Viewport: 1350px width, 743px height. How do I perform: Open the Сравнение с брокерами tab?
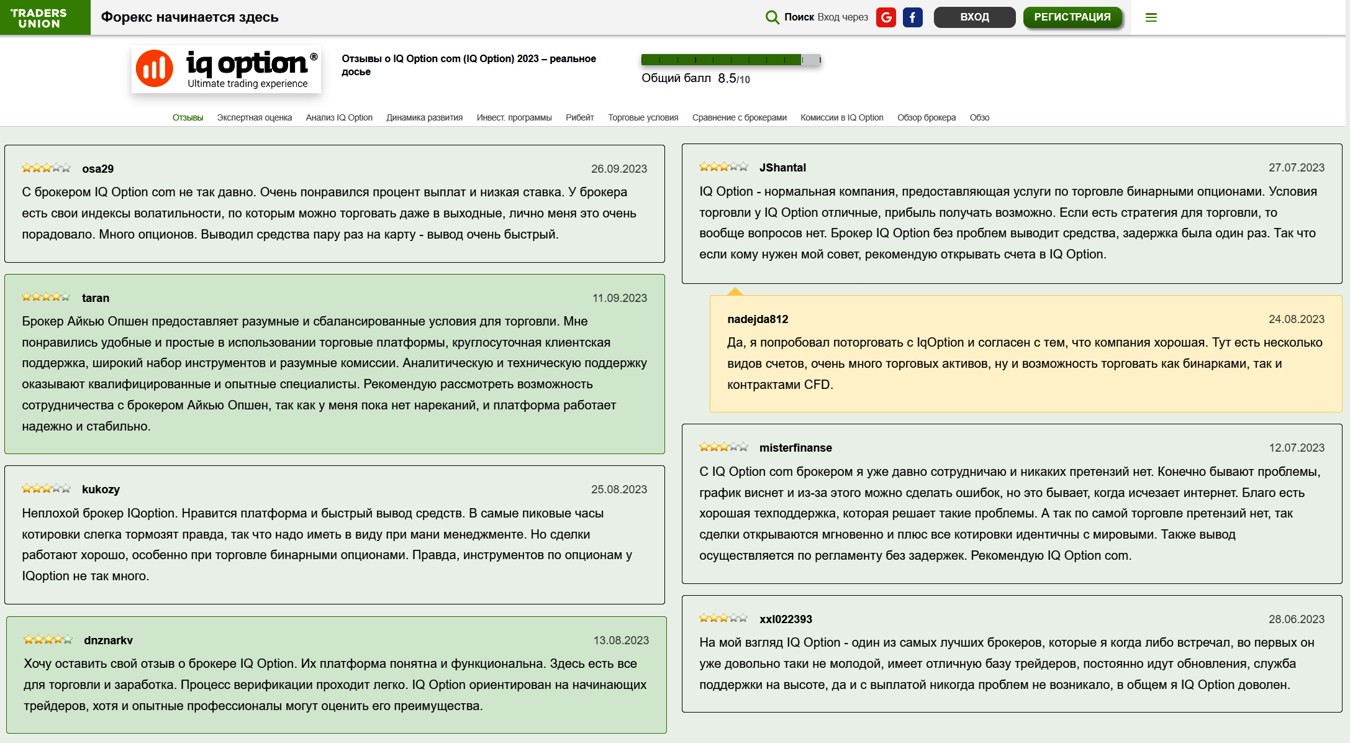coord(740,117)
